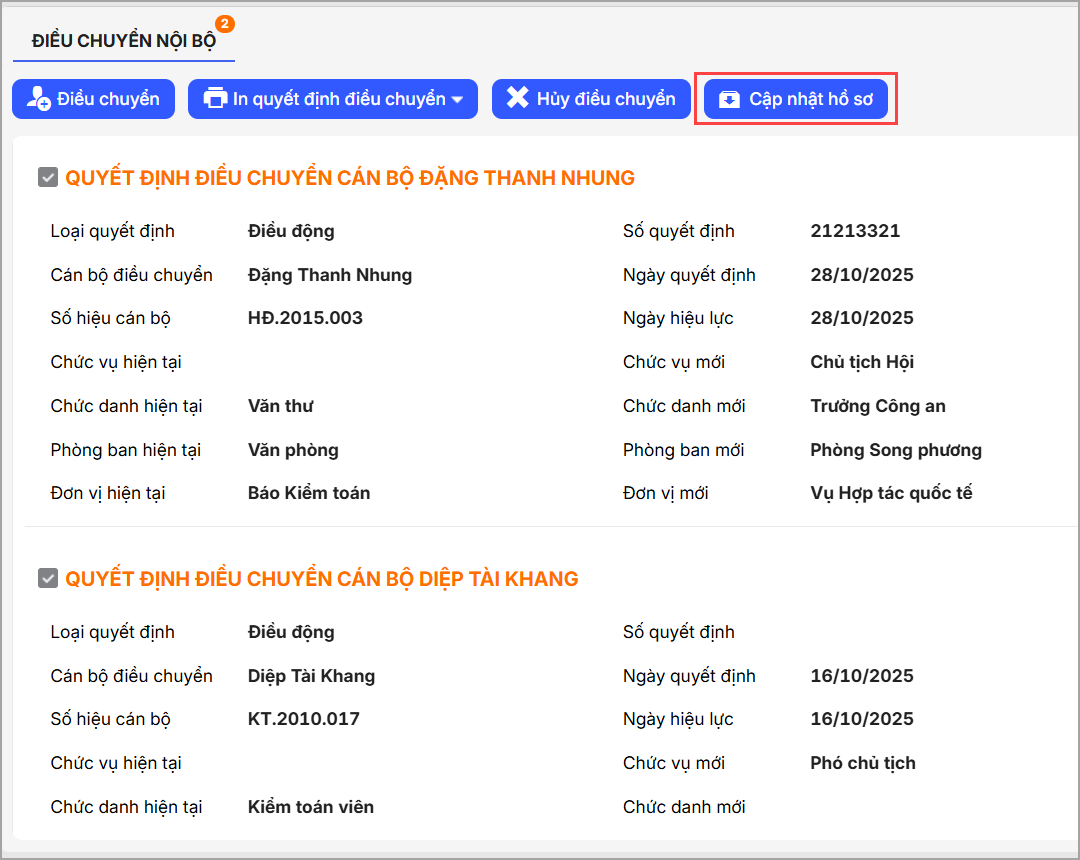Open the Diệp Tài Khang decision title
Image resolution: width=1080 pixels, height=860 pixels.
pyautogui.click(x=321, y=579)
